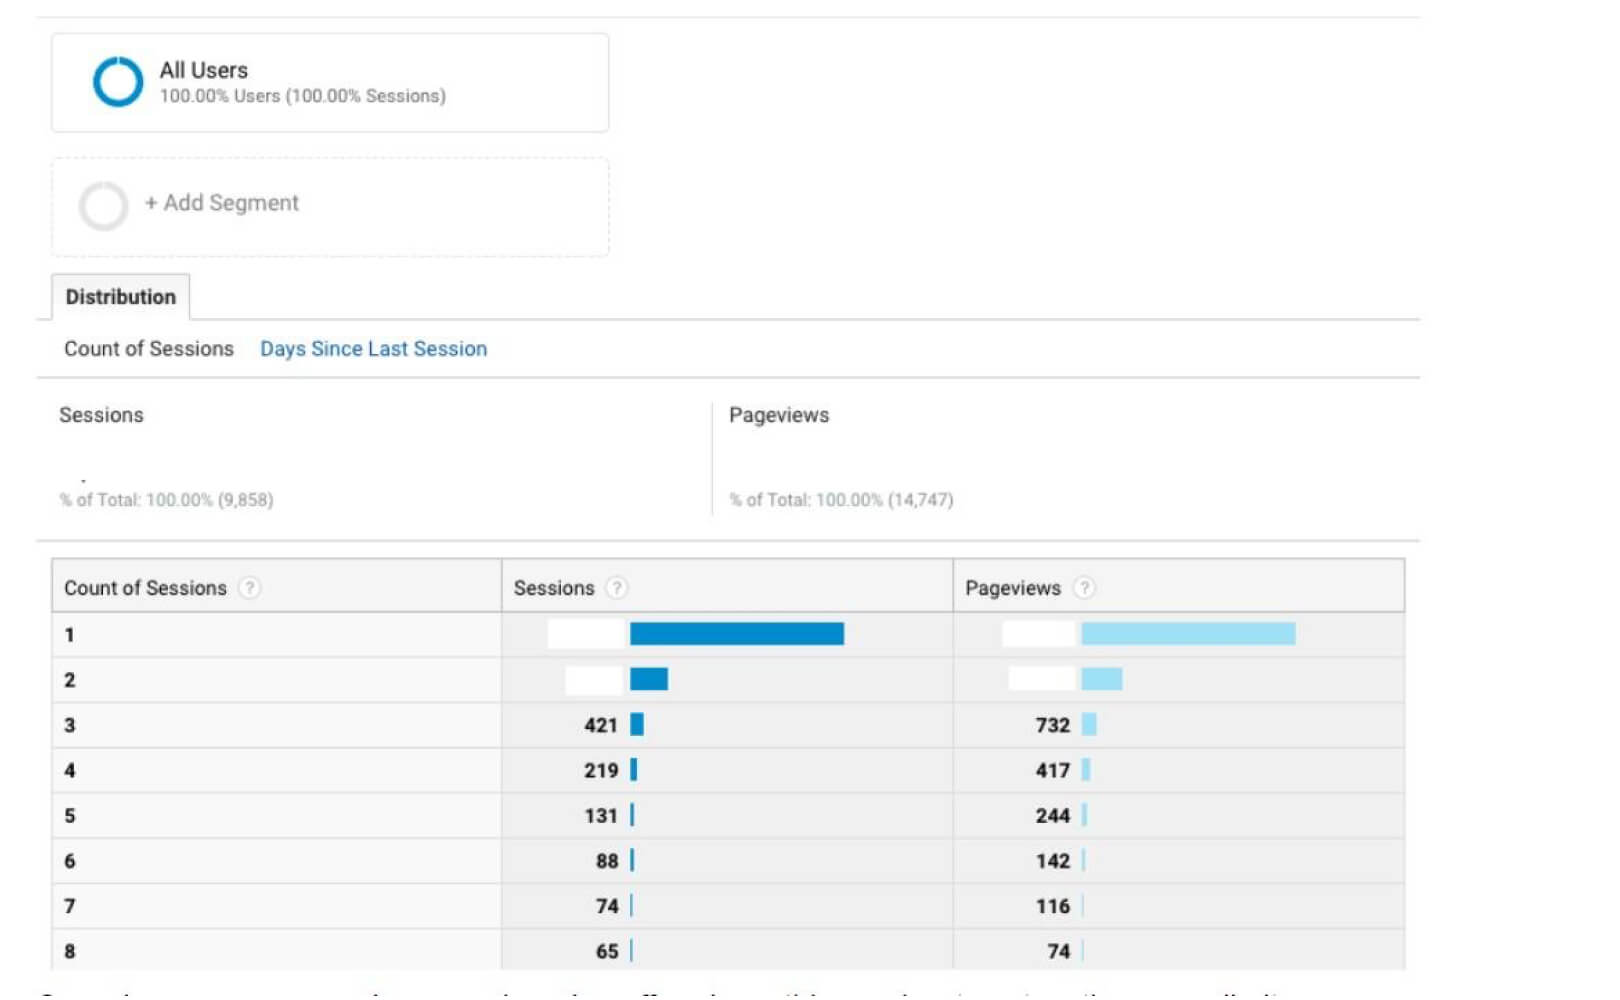Click Sessions value 219

[601, 770]
